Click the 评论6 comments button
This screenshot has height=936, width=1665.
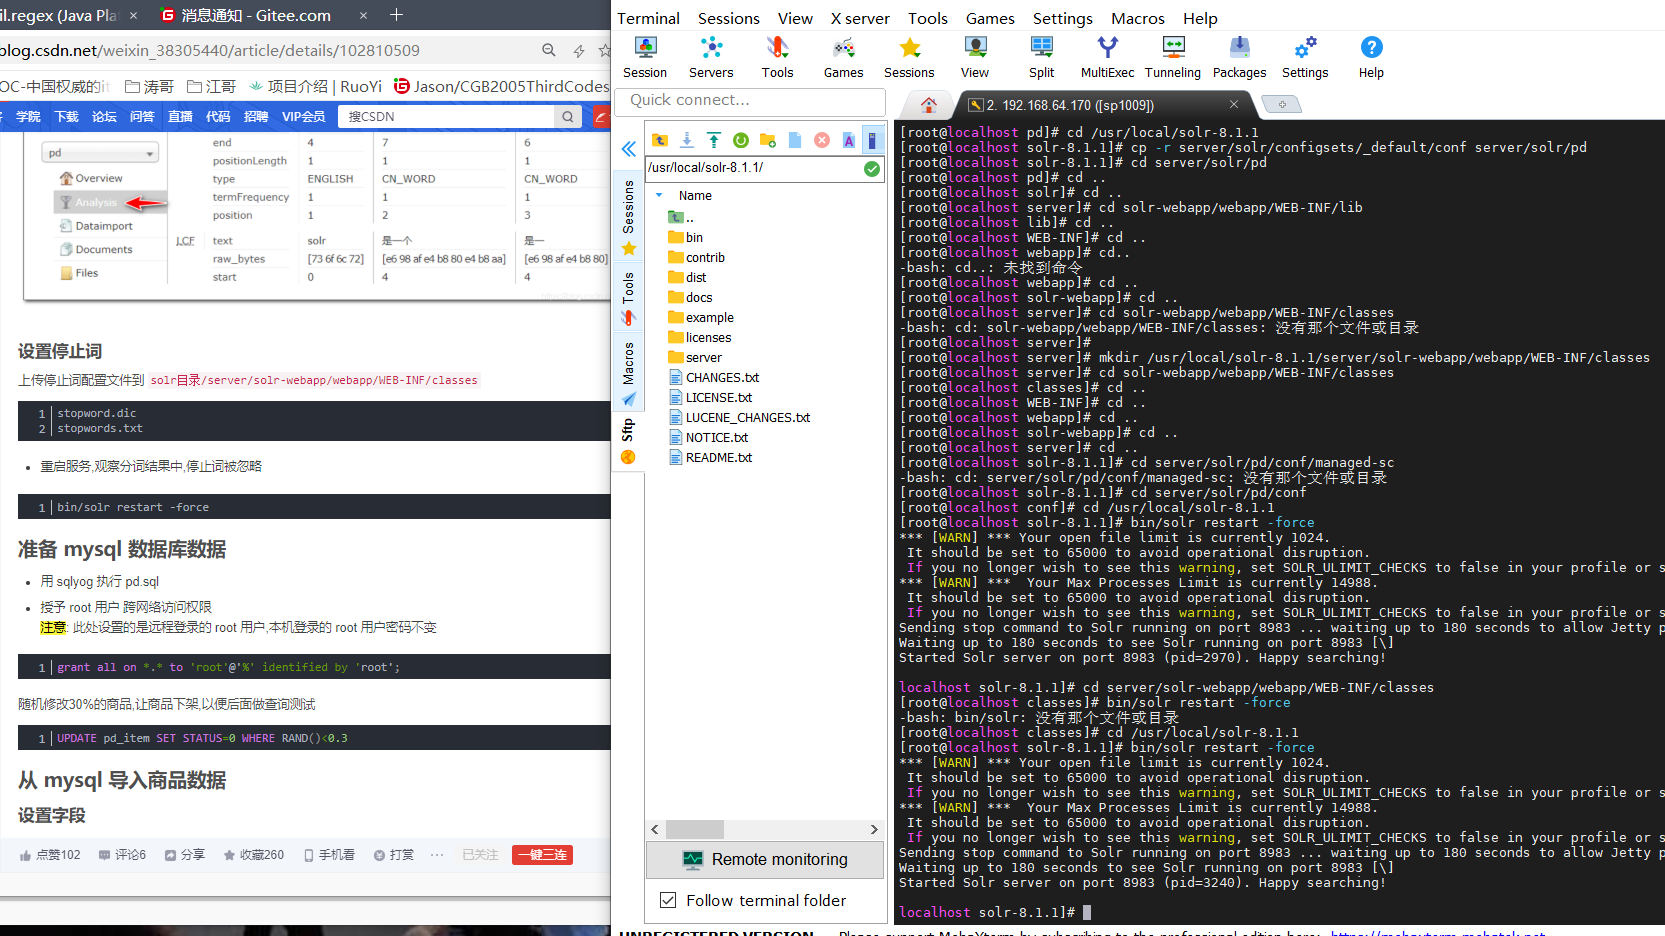pos(122,855)
